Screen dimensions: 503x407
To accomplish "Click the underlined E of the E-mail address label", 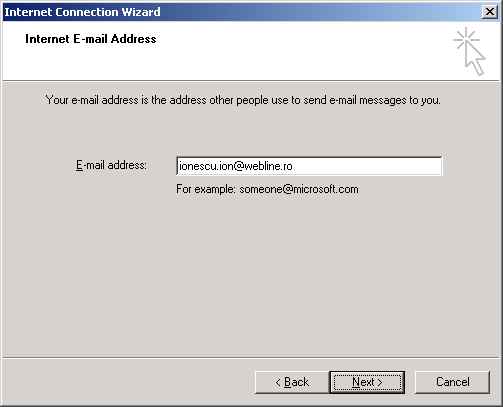I will click(79, 165).
